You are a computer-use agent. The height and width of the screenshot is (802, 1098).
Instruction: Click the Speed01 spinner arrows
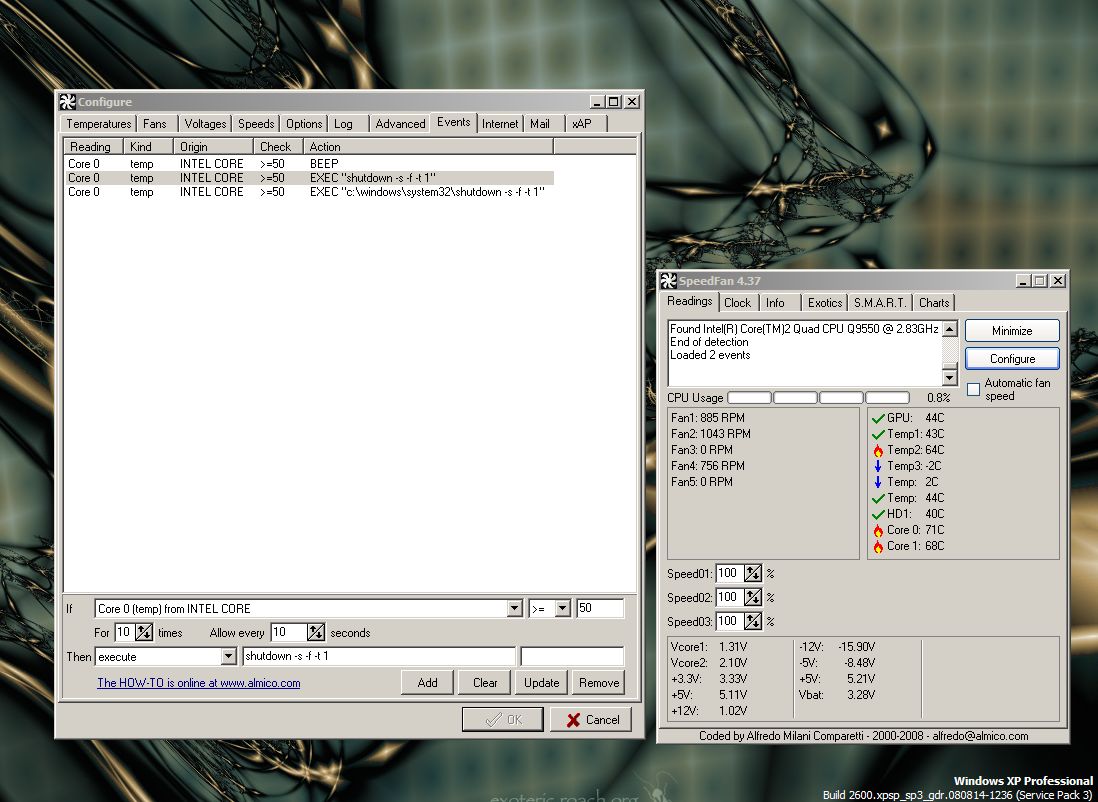pos(753,574)
